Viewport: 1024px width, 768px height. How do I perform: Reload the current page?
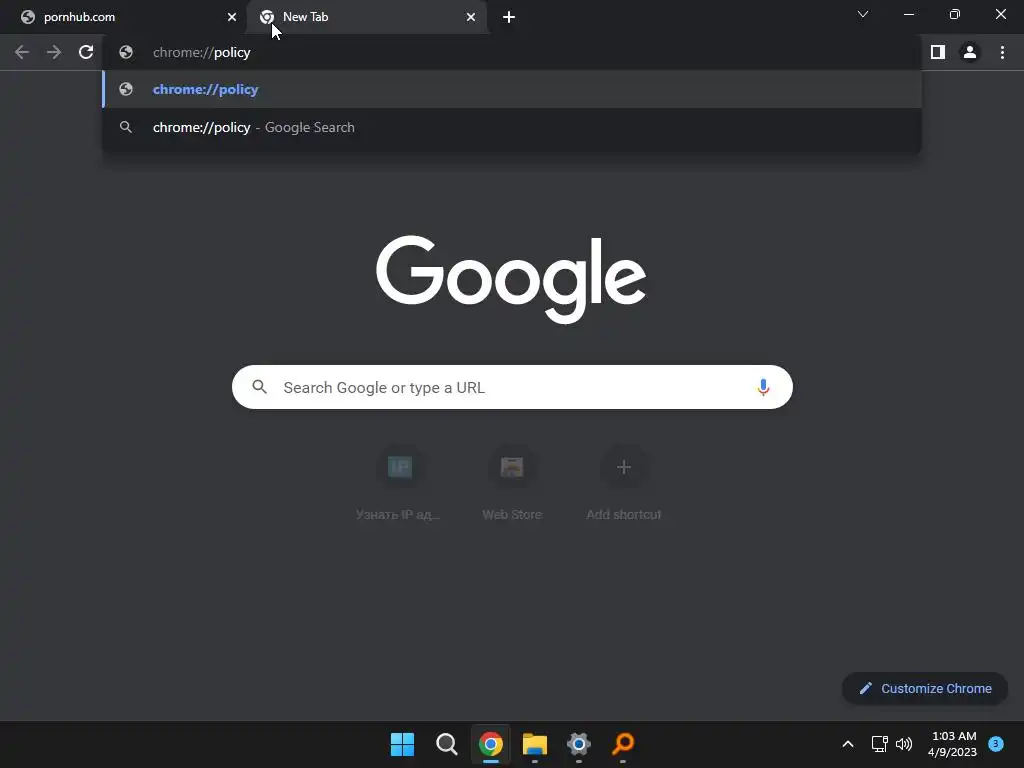point(86,52)
